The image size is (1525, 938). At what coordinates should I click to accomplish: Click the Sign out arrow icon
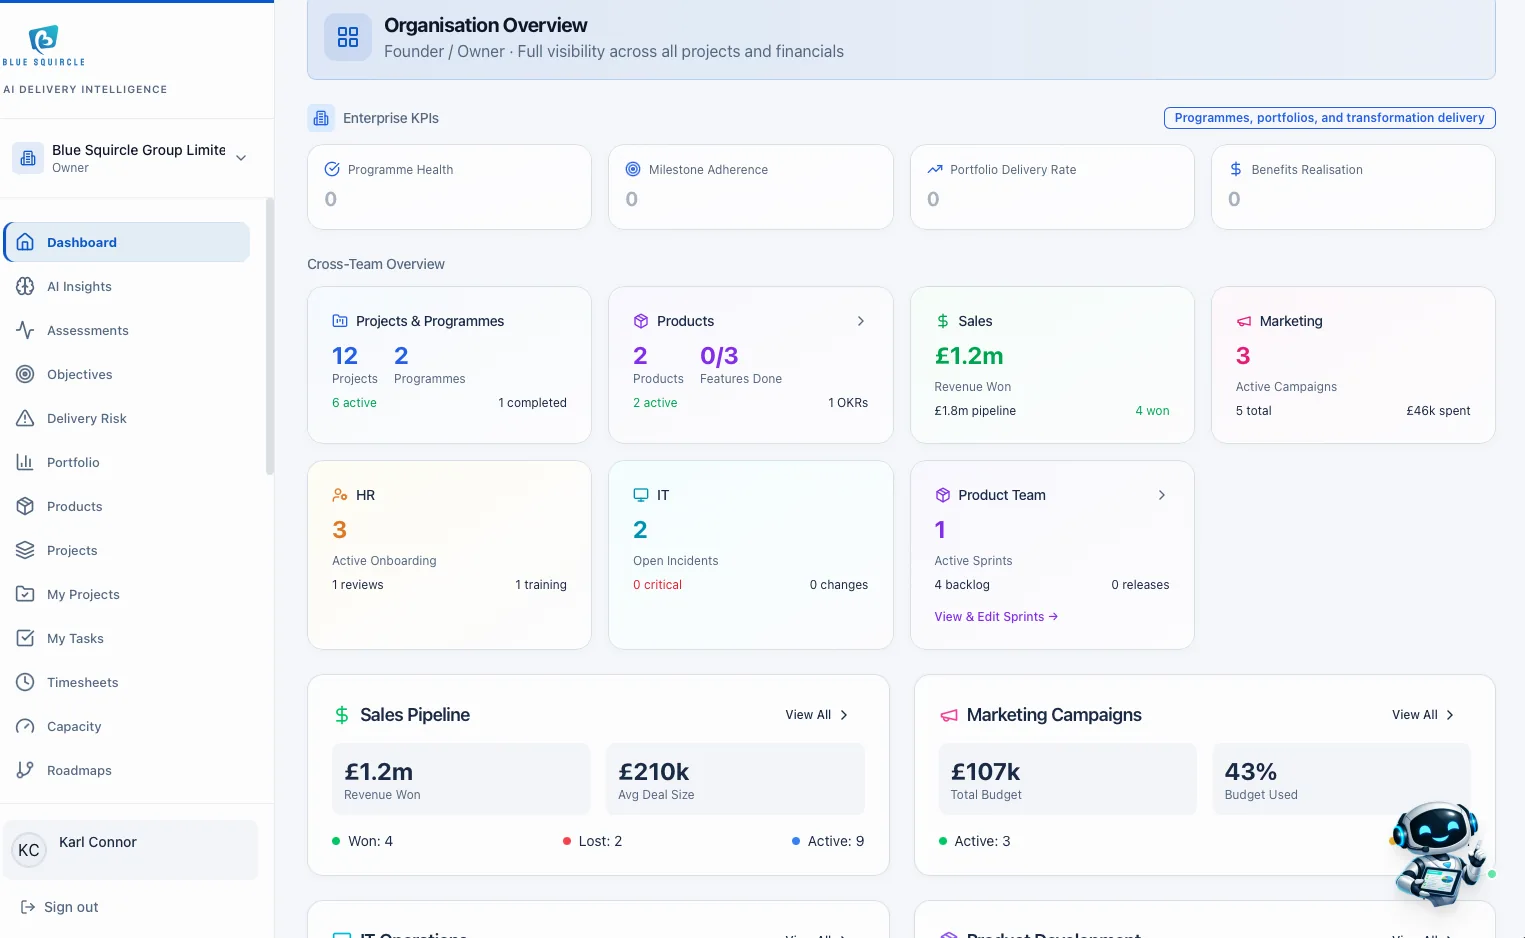pyautogui.click(x=28, y=907)
